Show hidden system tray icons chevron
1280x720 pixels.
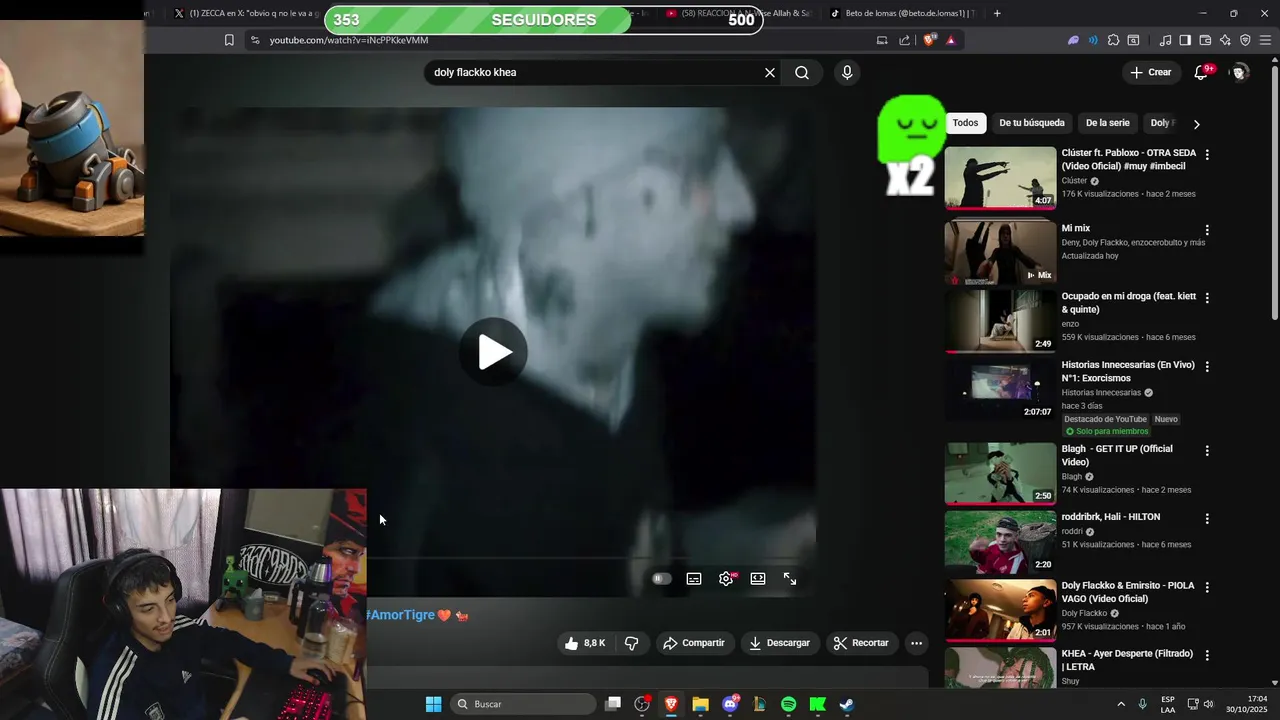pos(1121,704)
